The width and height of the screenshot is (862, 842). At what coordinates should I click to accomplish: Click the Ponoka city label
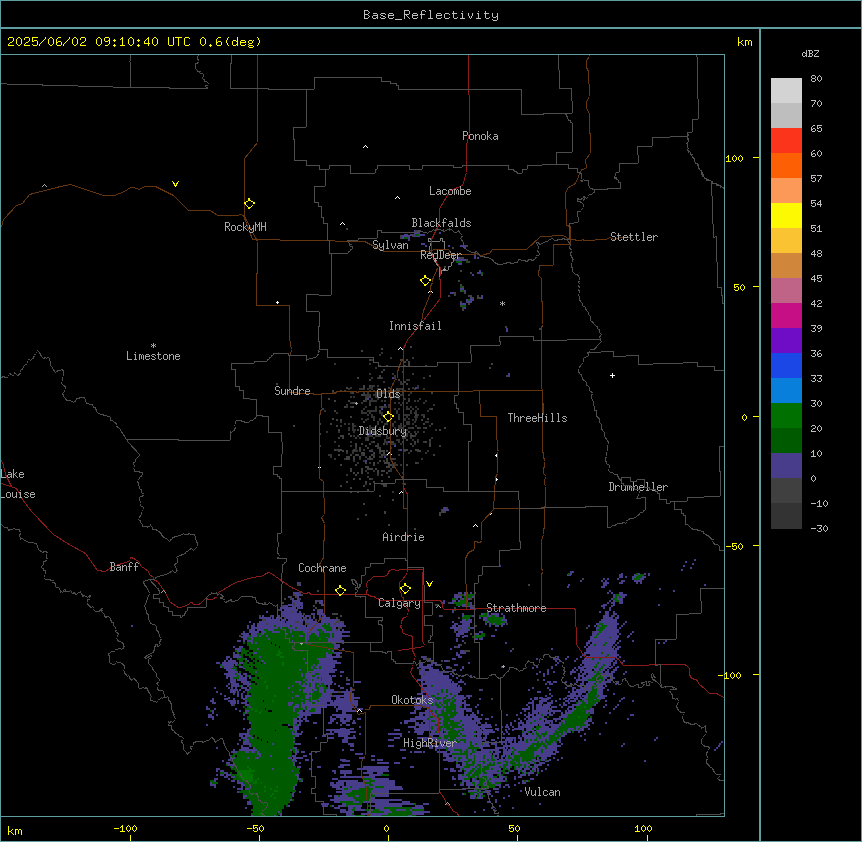click(480, 136)
